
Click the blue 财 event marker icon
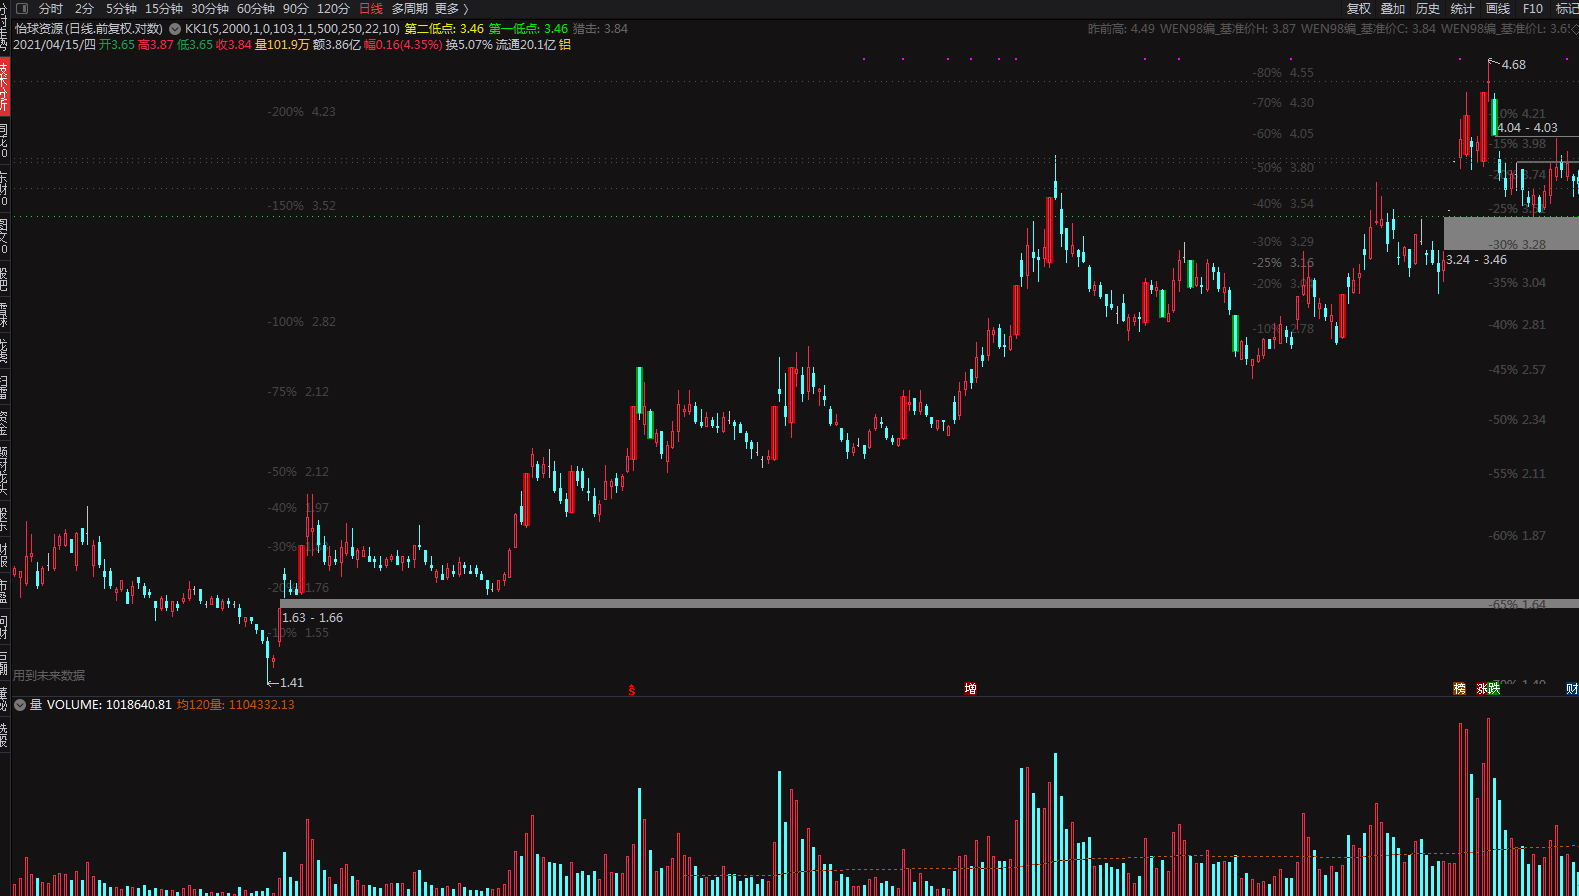coord(1572,688)
